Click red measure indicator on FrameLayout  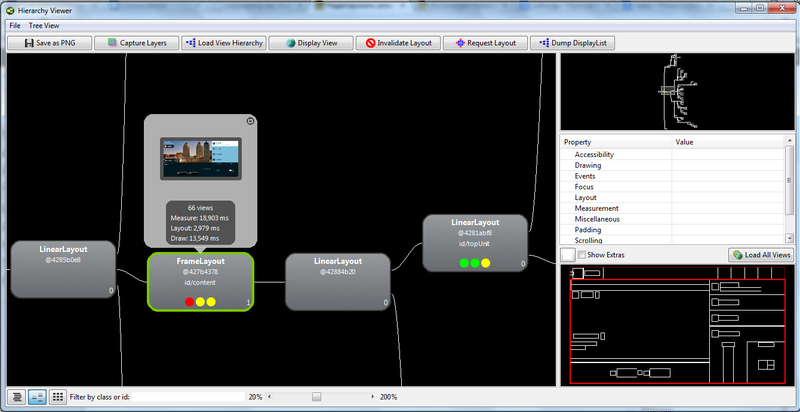tap(189, 302)
